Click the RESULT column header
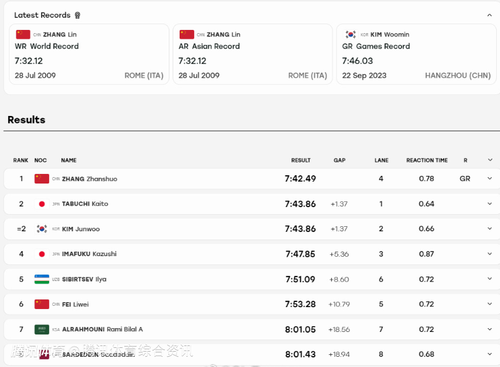This screenshot has width=500, height=367. coord(301,160)
